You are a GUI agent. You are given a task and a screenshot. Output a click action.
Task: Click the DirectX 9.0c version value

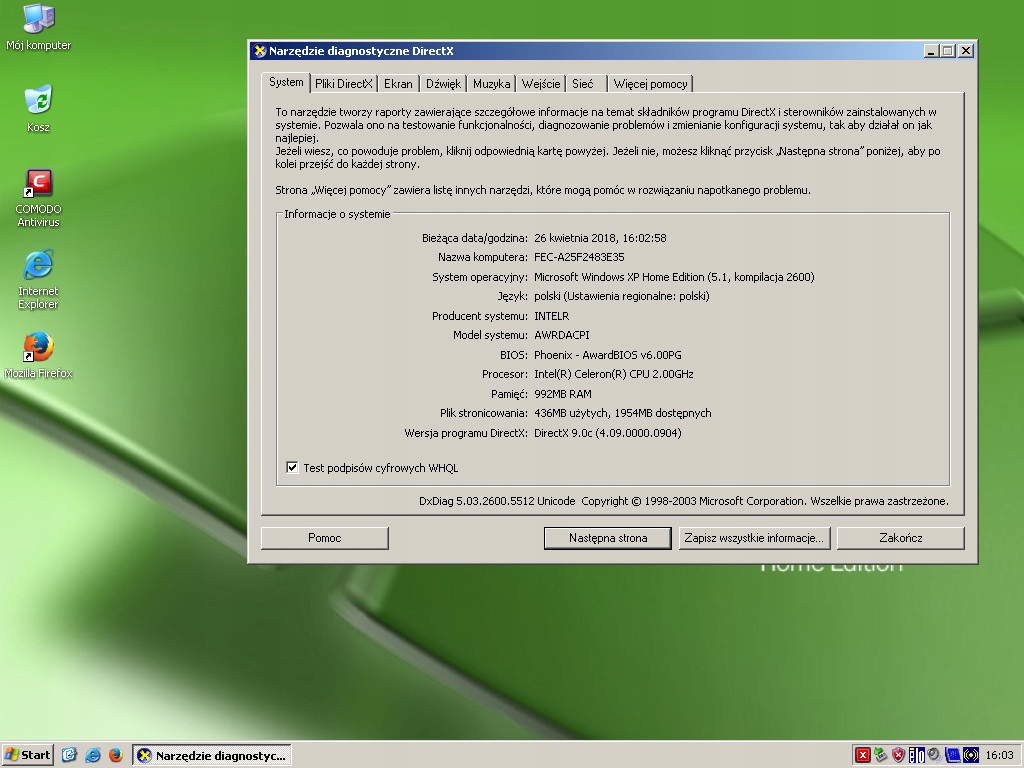(x=607, y=433)
